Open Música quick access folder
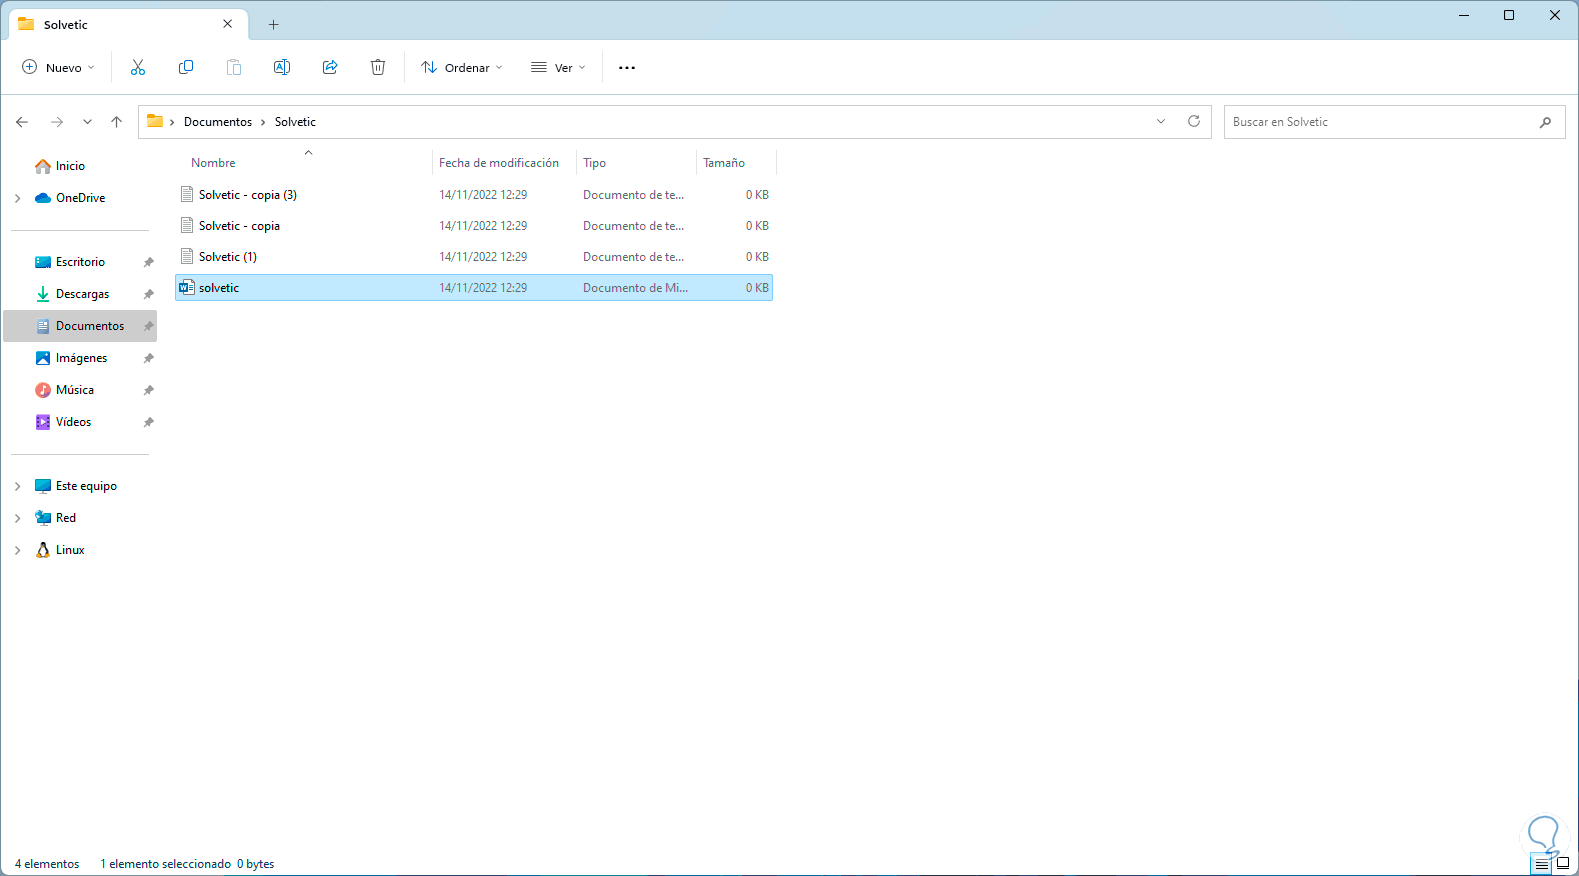Image resolution: width=1579 pixels, height=876 pixels. point(75,390)
